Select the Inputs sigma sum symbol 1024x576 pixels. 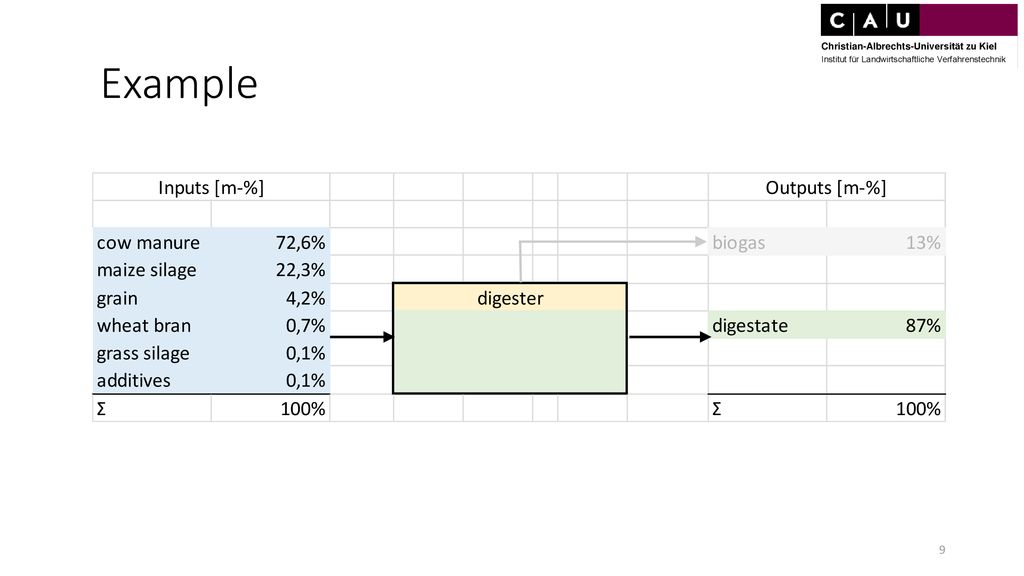coord(101,409)
